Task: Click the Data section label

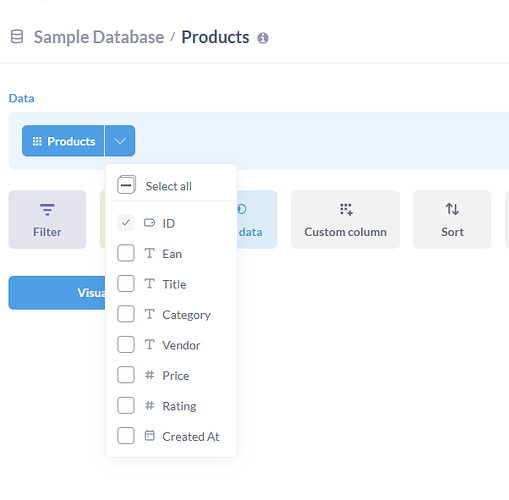Action: click(21, 98)
